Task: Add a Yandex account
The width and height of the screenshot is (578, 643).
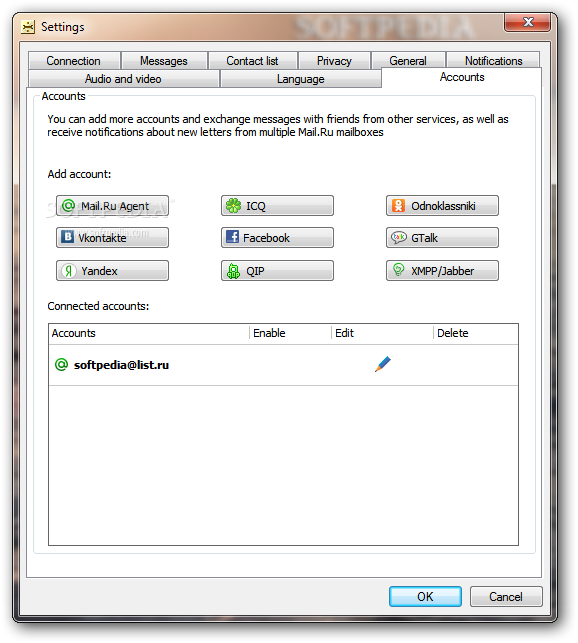Action: click(112, 271)
